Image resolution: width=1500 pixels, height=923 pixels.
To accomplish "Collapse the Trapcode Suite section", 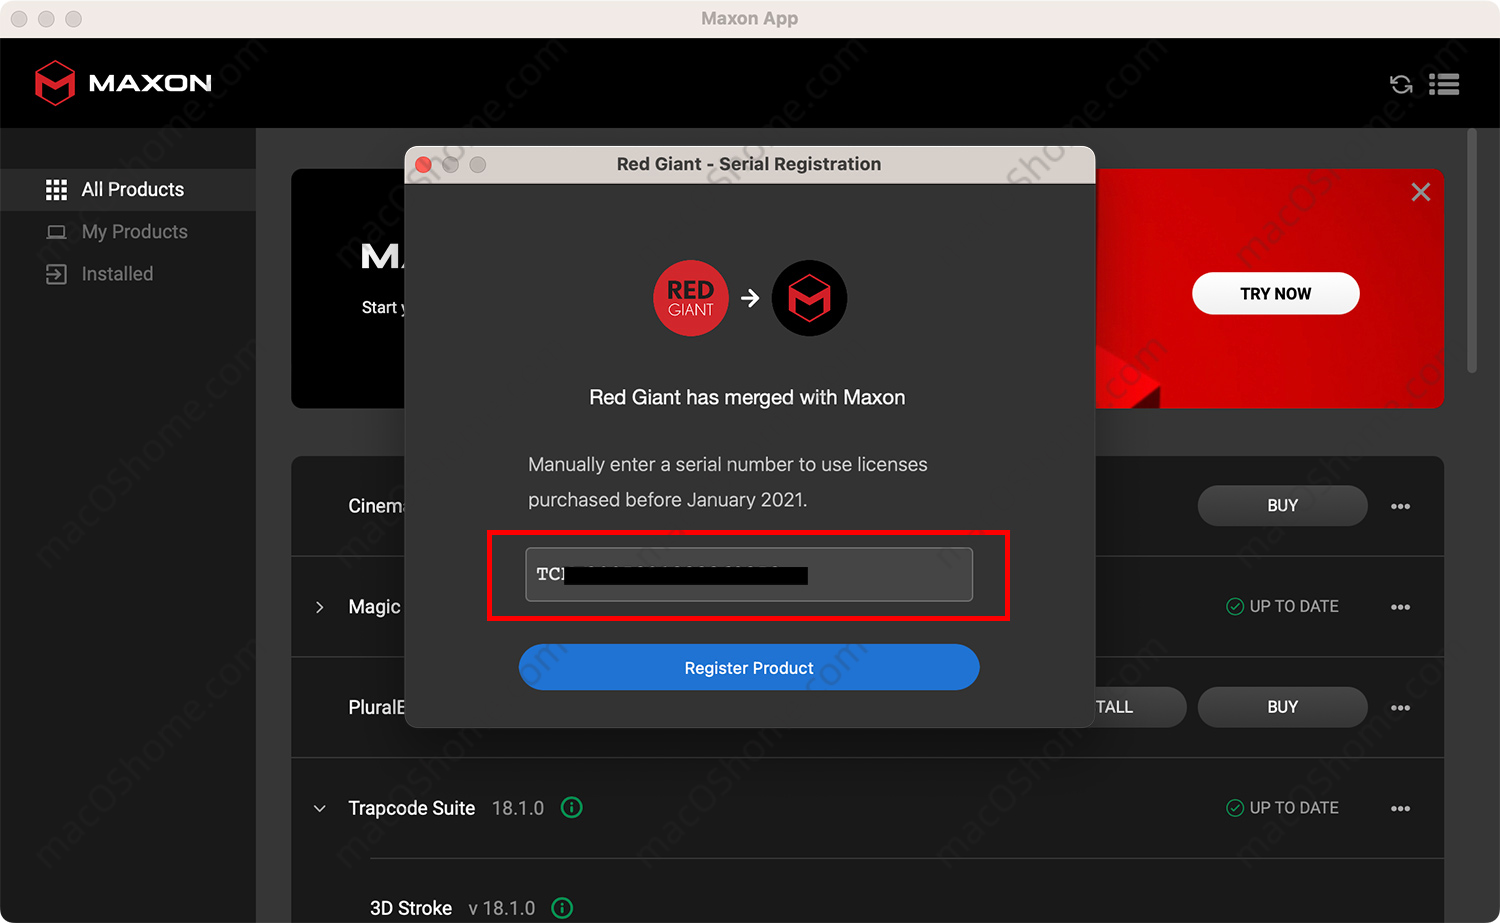I will click(318, 808).
